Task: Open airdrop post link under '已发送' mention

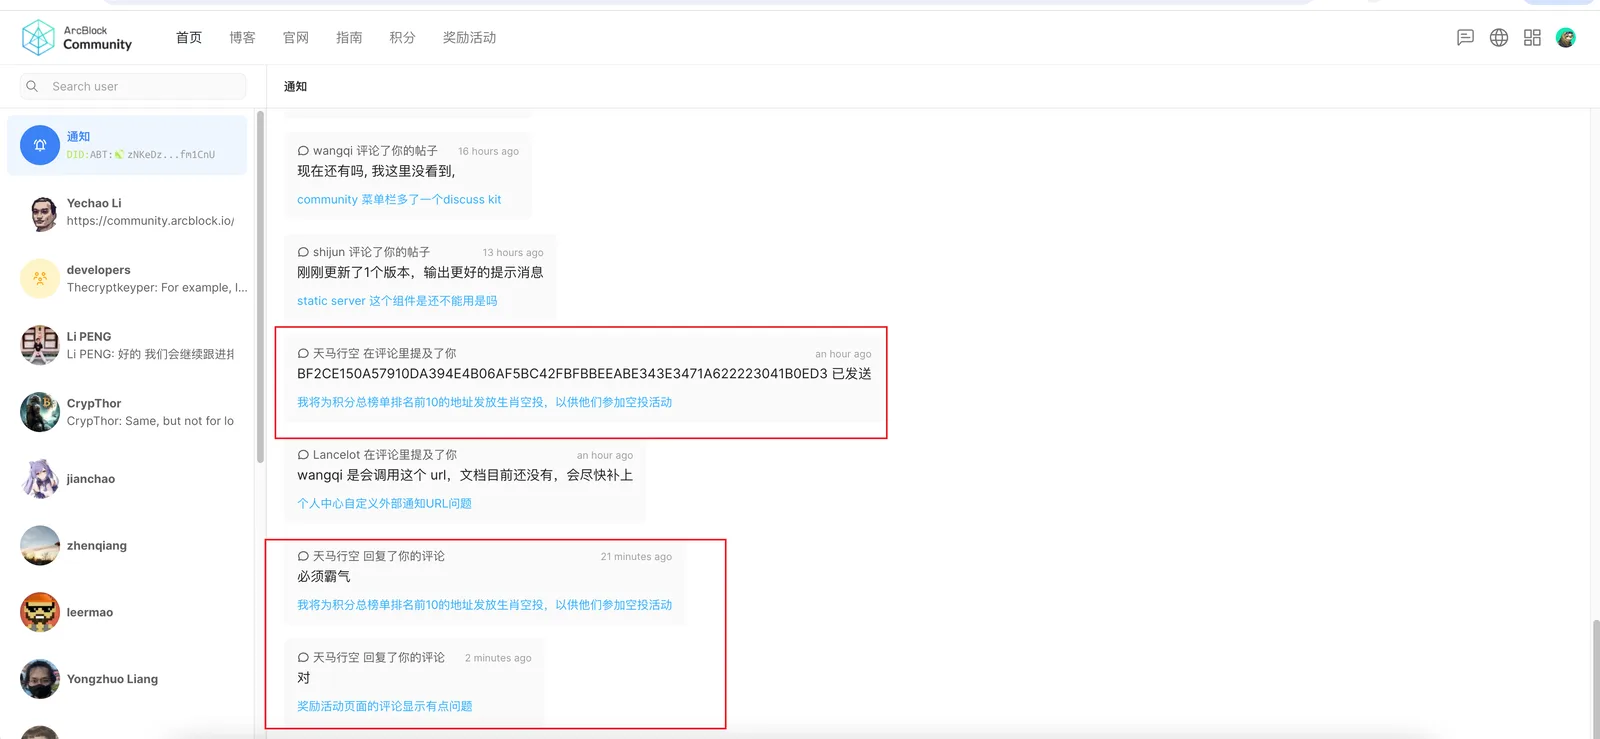Action: coord(484,402)
